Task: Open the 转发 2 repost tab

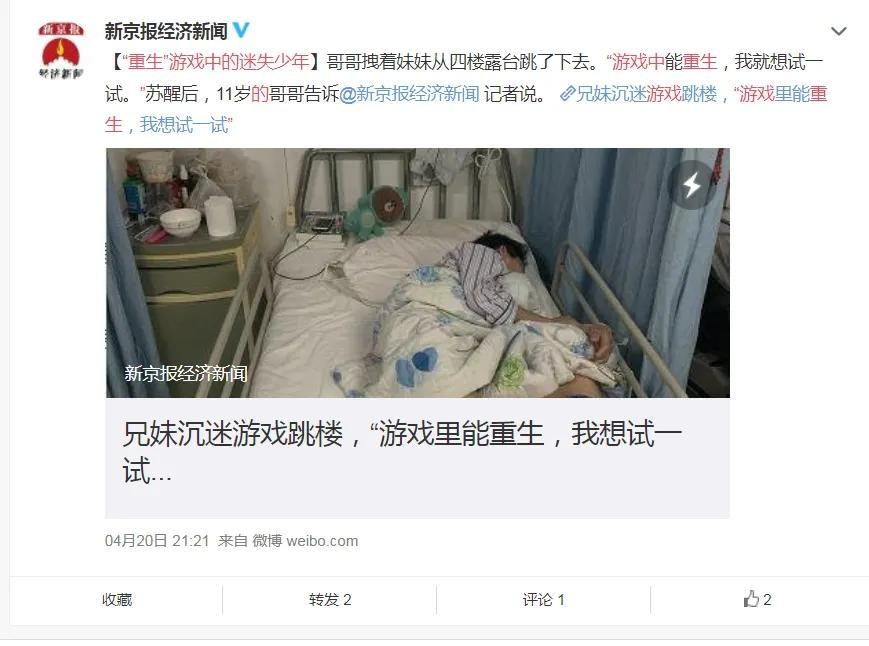Action: tap(330, 599)
